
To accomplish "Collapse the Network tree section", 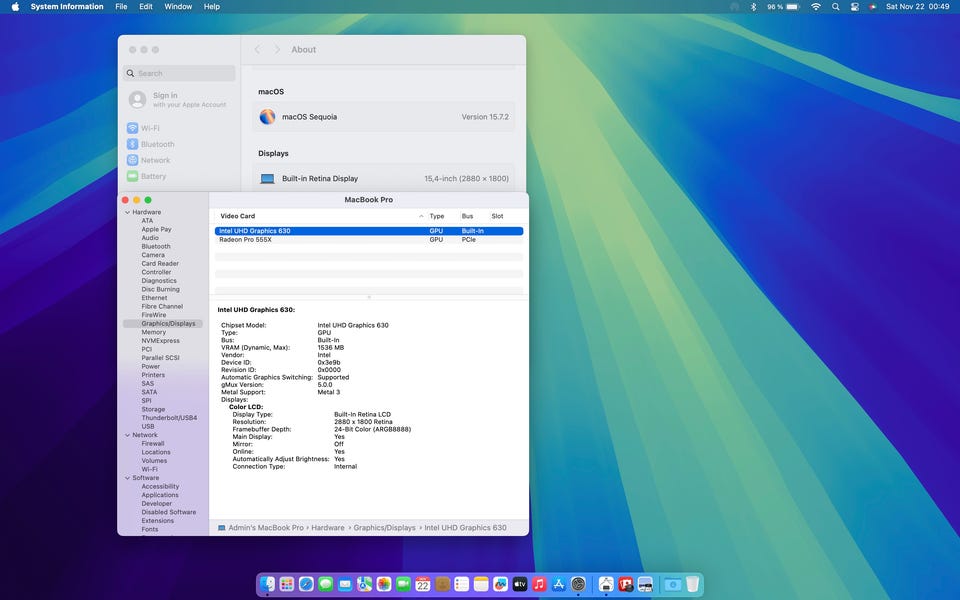I will click(127, 435).
